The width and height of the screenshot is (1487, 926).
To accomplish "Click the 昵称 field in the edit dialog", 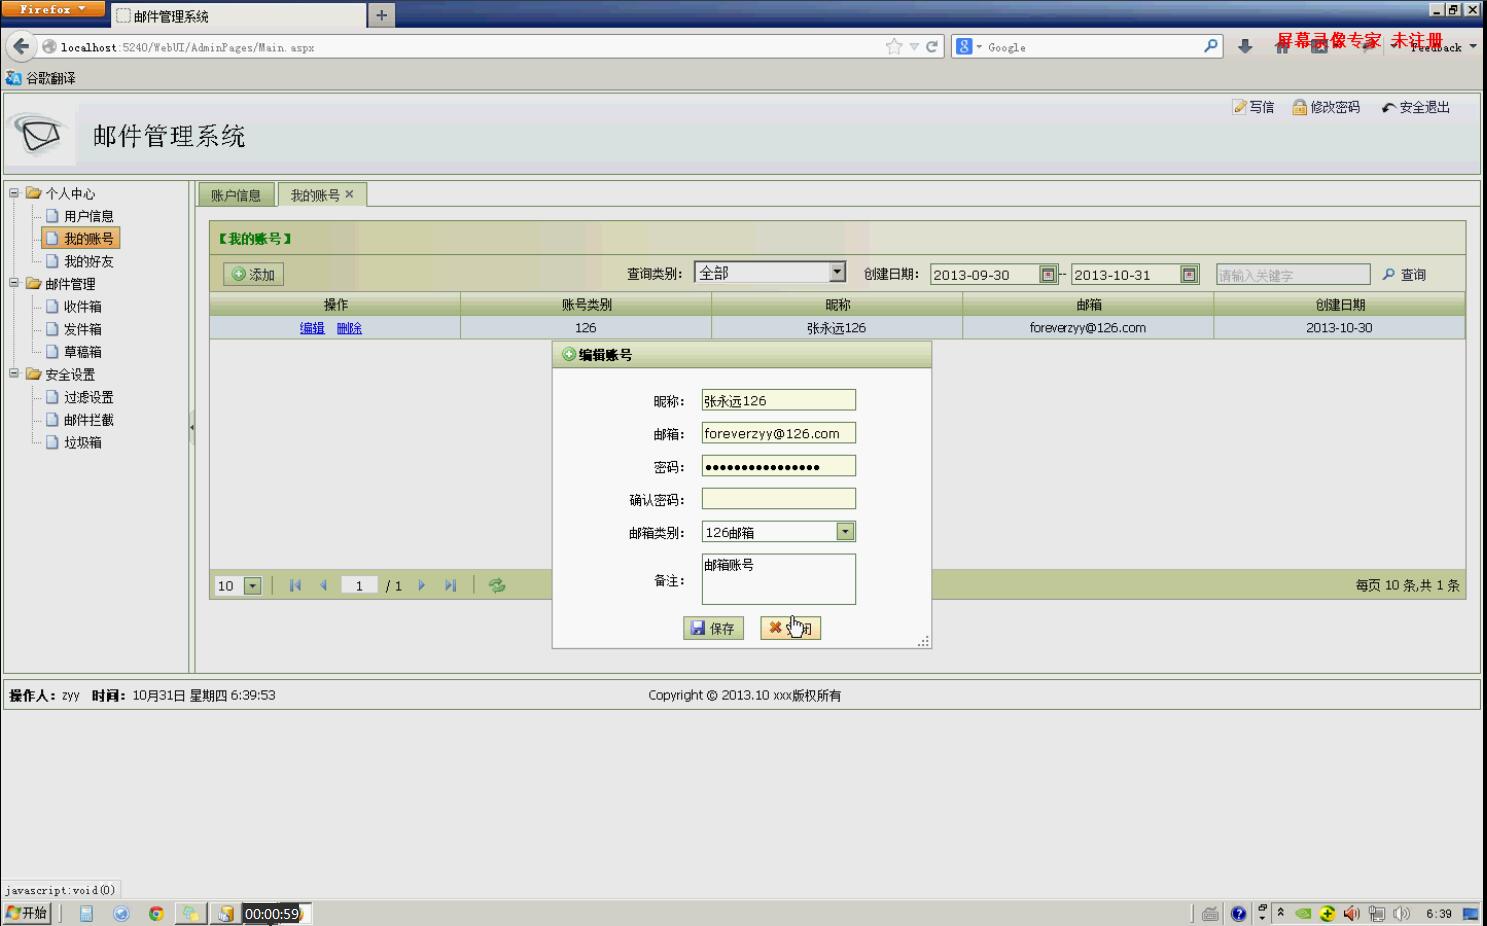I will click(778, 400).
